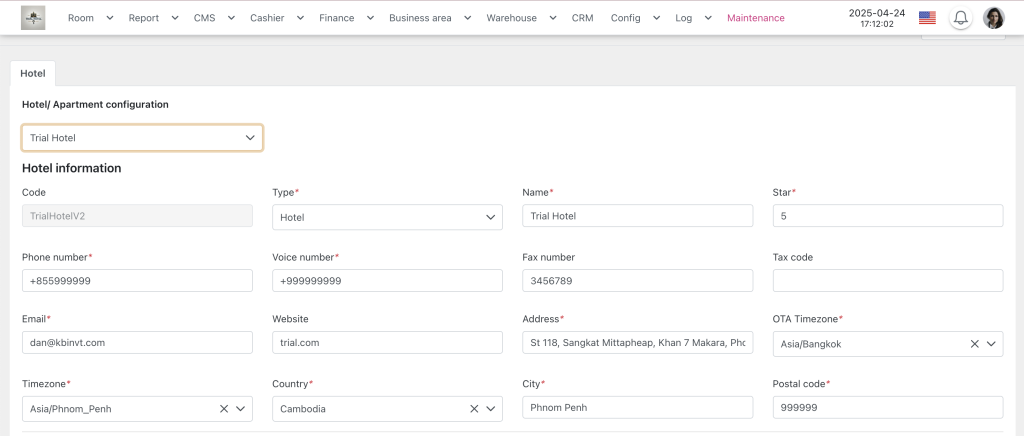Image resolution: width=1024 pixels, height=436 pixels.
Task: Go to the Maintenance page
Action: pos(755,18)
